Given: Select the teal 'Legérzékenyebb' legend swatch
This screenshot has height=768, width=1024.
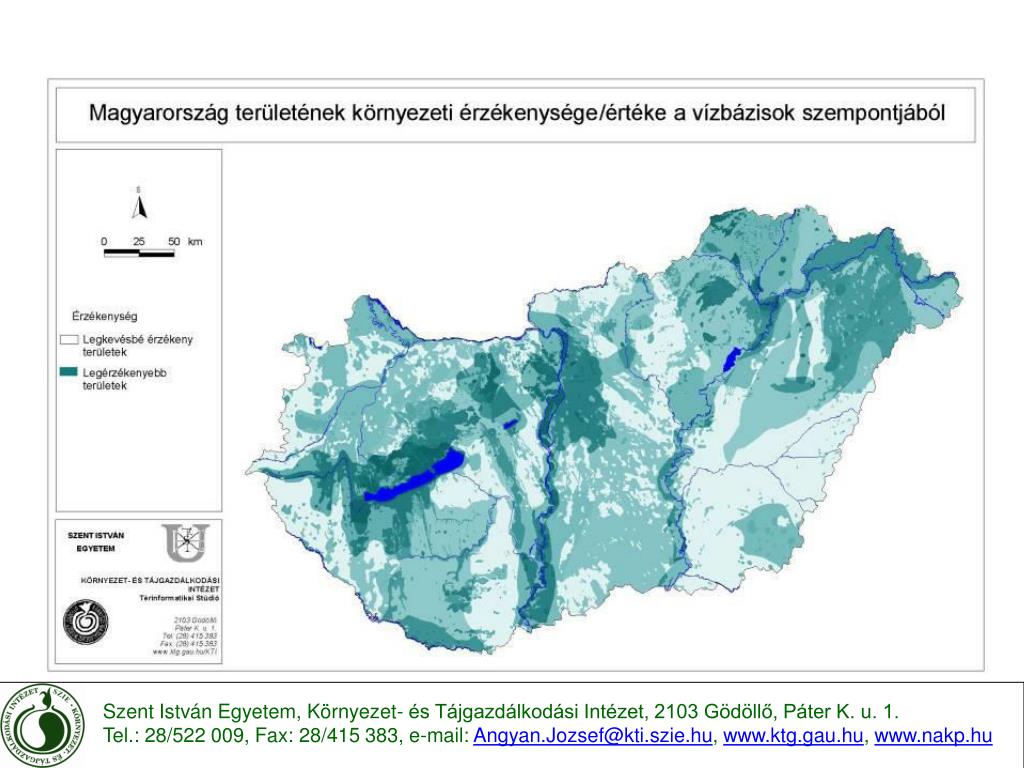Looking at the screenshot, I should [69, 372].
